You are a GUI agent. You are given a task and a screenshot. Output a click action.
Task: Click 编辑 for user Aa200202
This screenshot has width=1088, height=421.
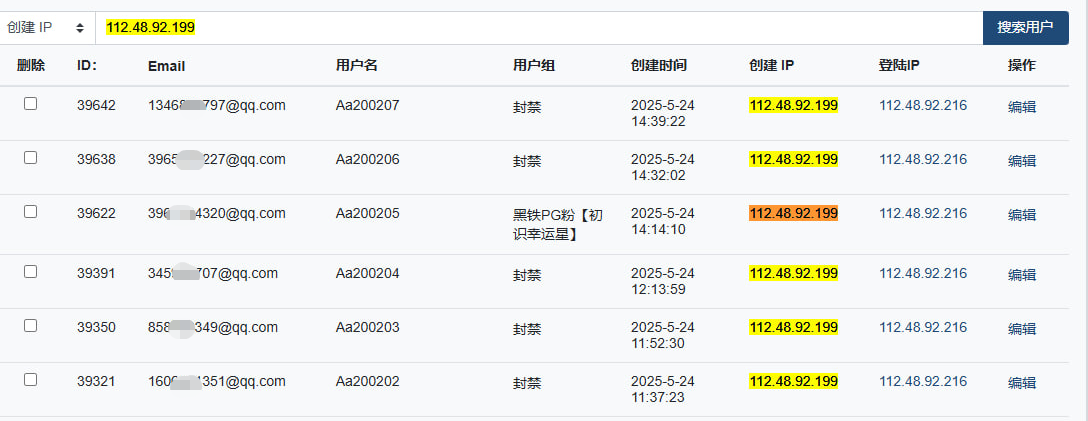pyautogui.click(x=1021, y=383)
